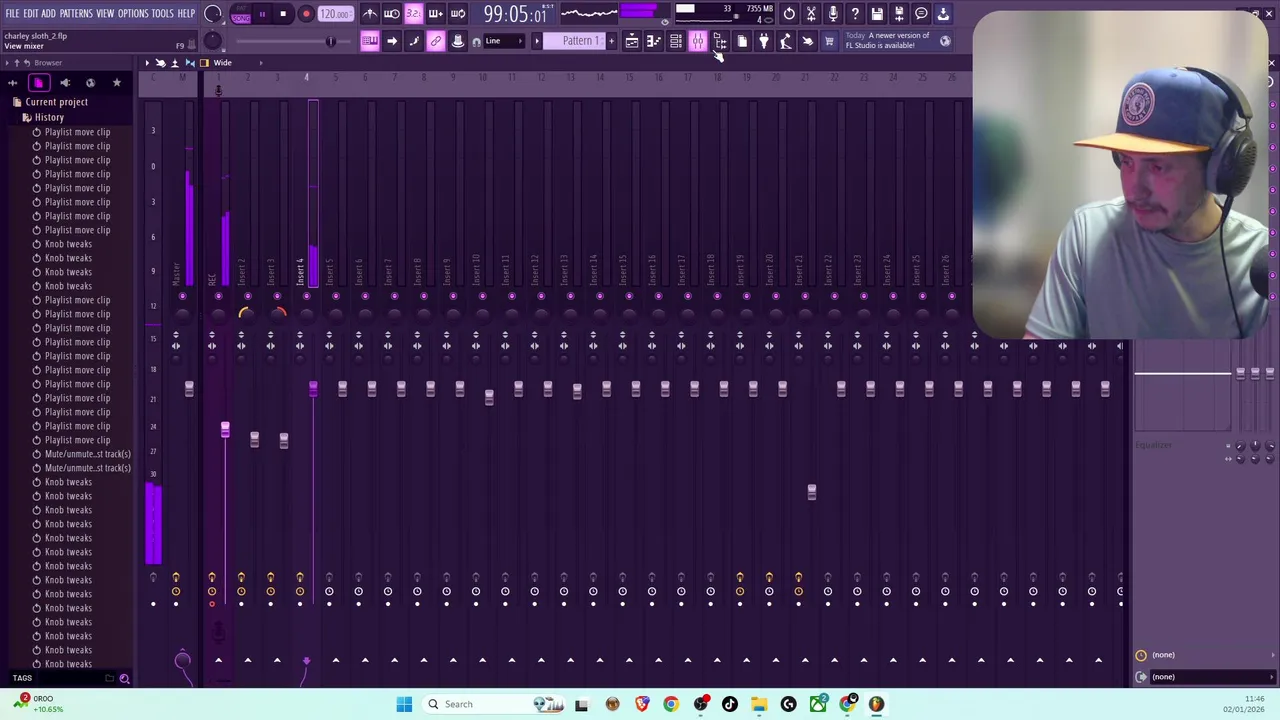Screen dimensions: 1280x720
Task: Click the Save project floppy icon
Action: (x=877, y=14)
